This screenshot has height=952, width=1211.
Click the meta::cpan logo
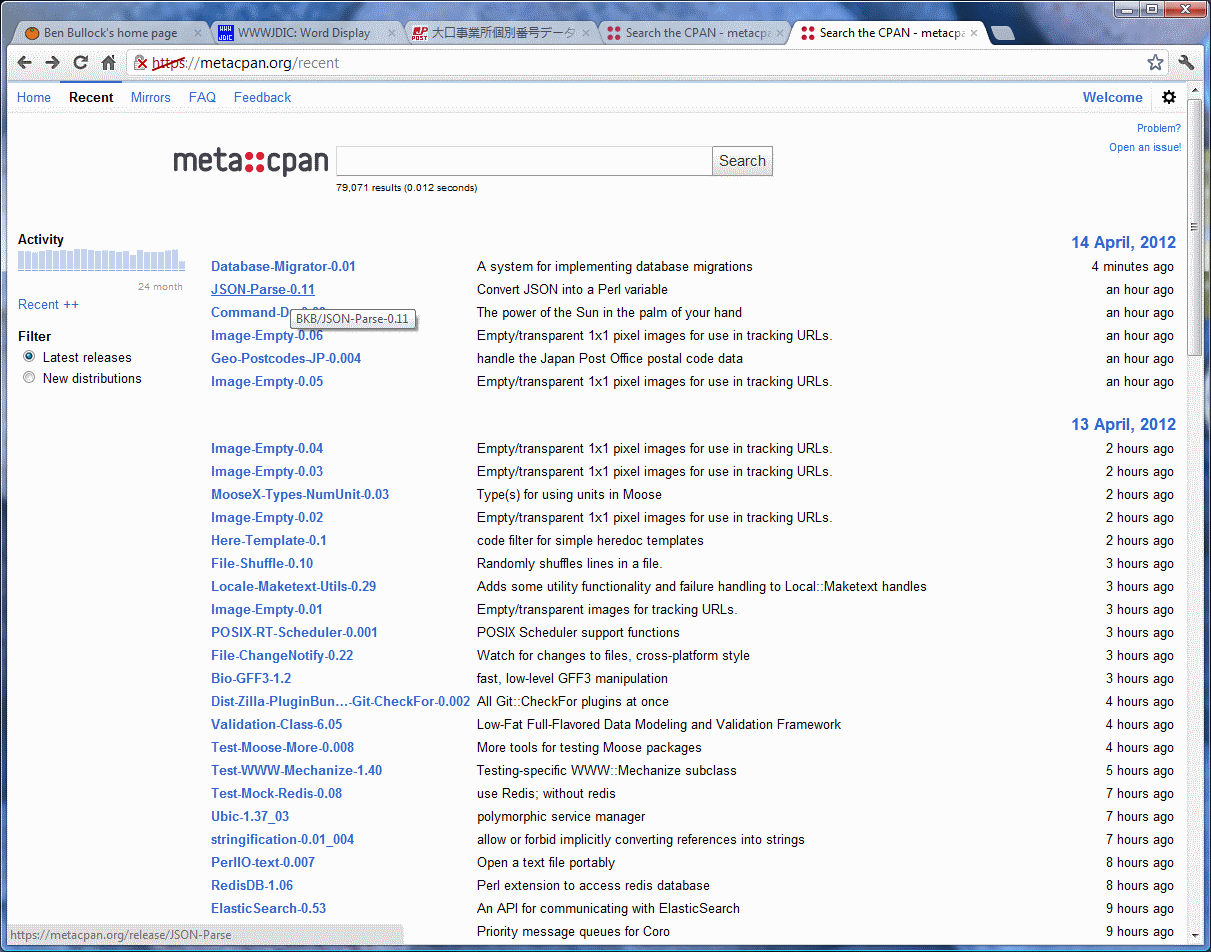coord(251,161)
